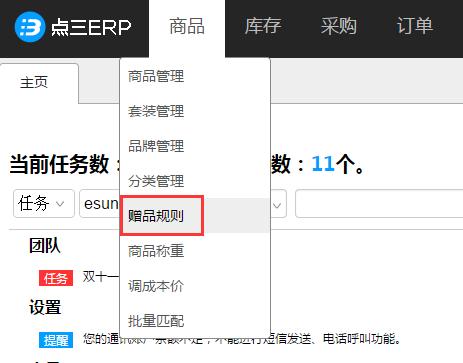Expand the dropdown arrow beside the search field

click(x=277, y=205)
